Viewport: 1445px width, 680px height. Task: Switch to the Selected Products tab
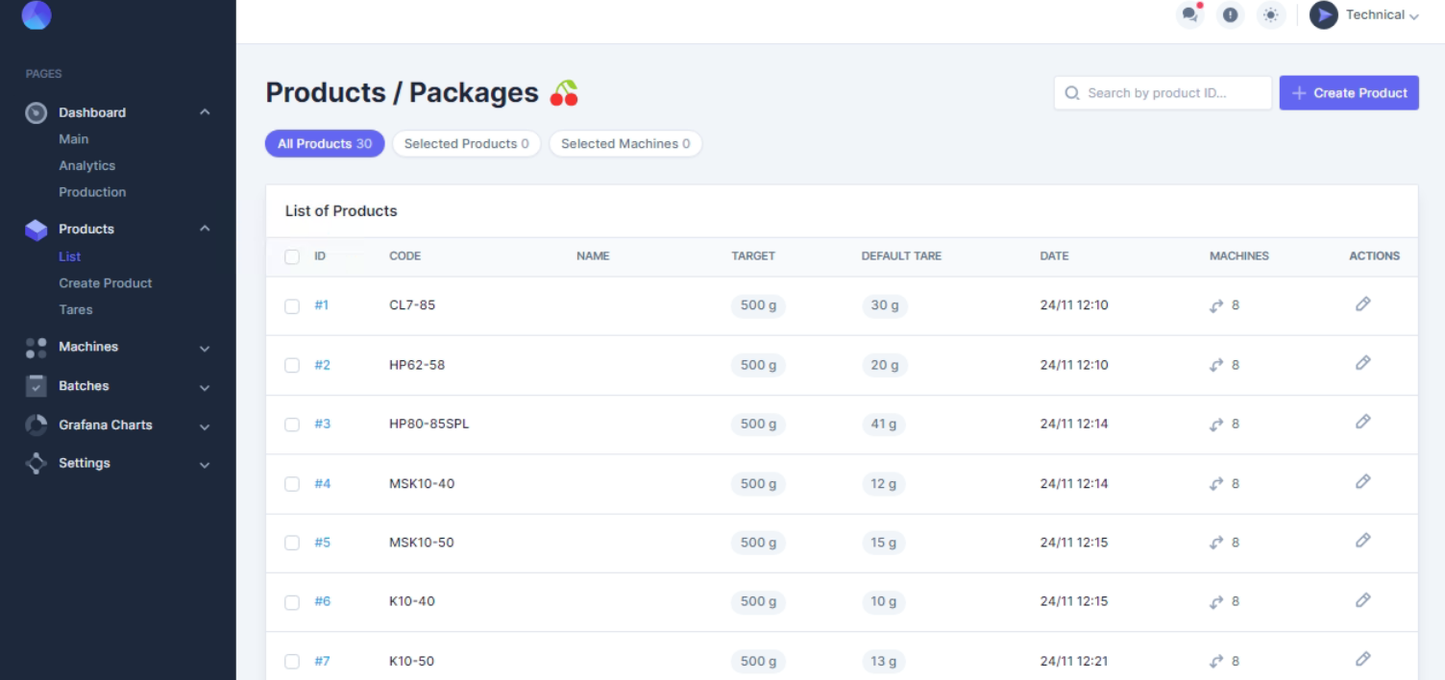tap(466, 144)
